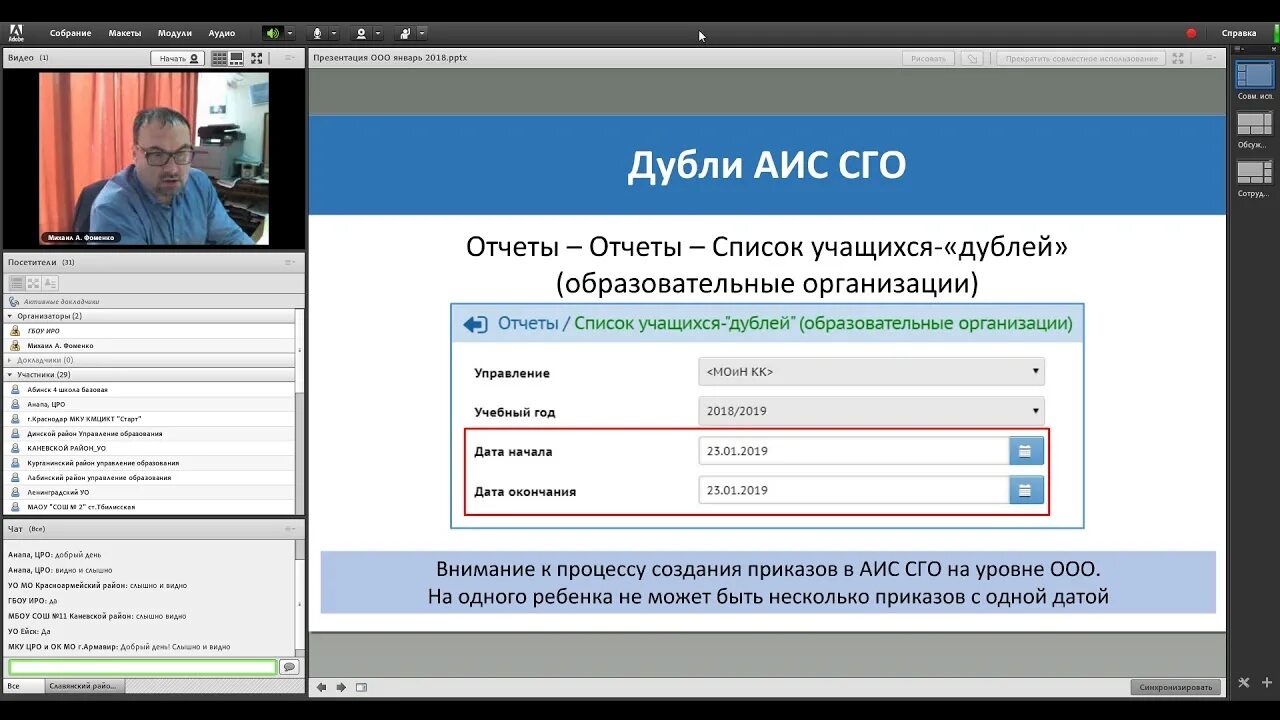Click the raise hand status icon
Image resolution: width=1280 pixels, height=720 pixels.
pos(405,33)
